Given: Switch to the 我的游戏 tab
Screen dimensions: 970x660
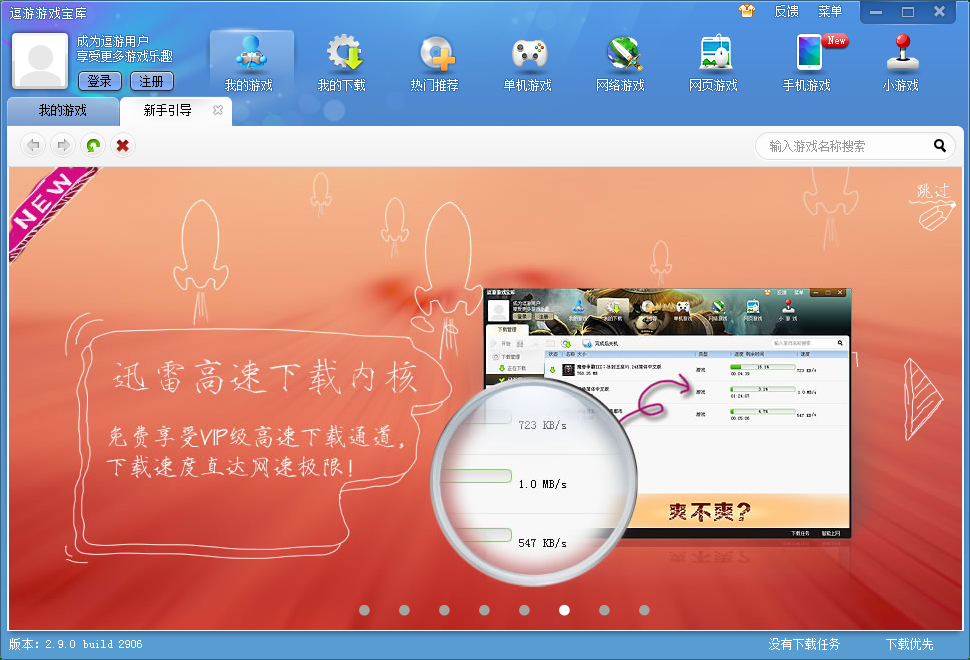Looking at the screenshot, I should point(62,111).
